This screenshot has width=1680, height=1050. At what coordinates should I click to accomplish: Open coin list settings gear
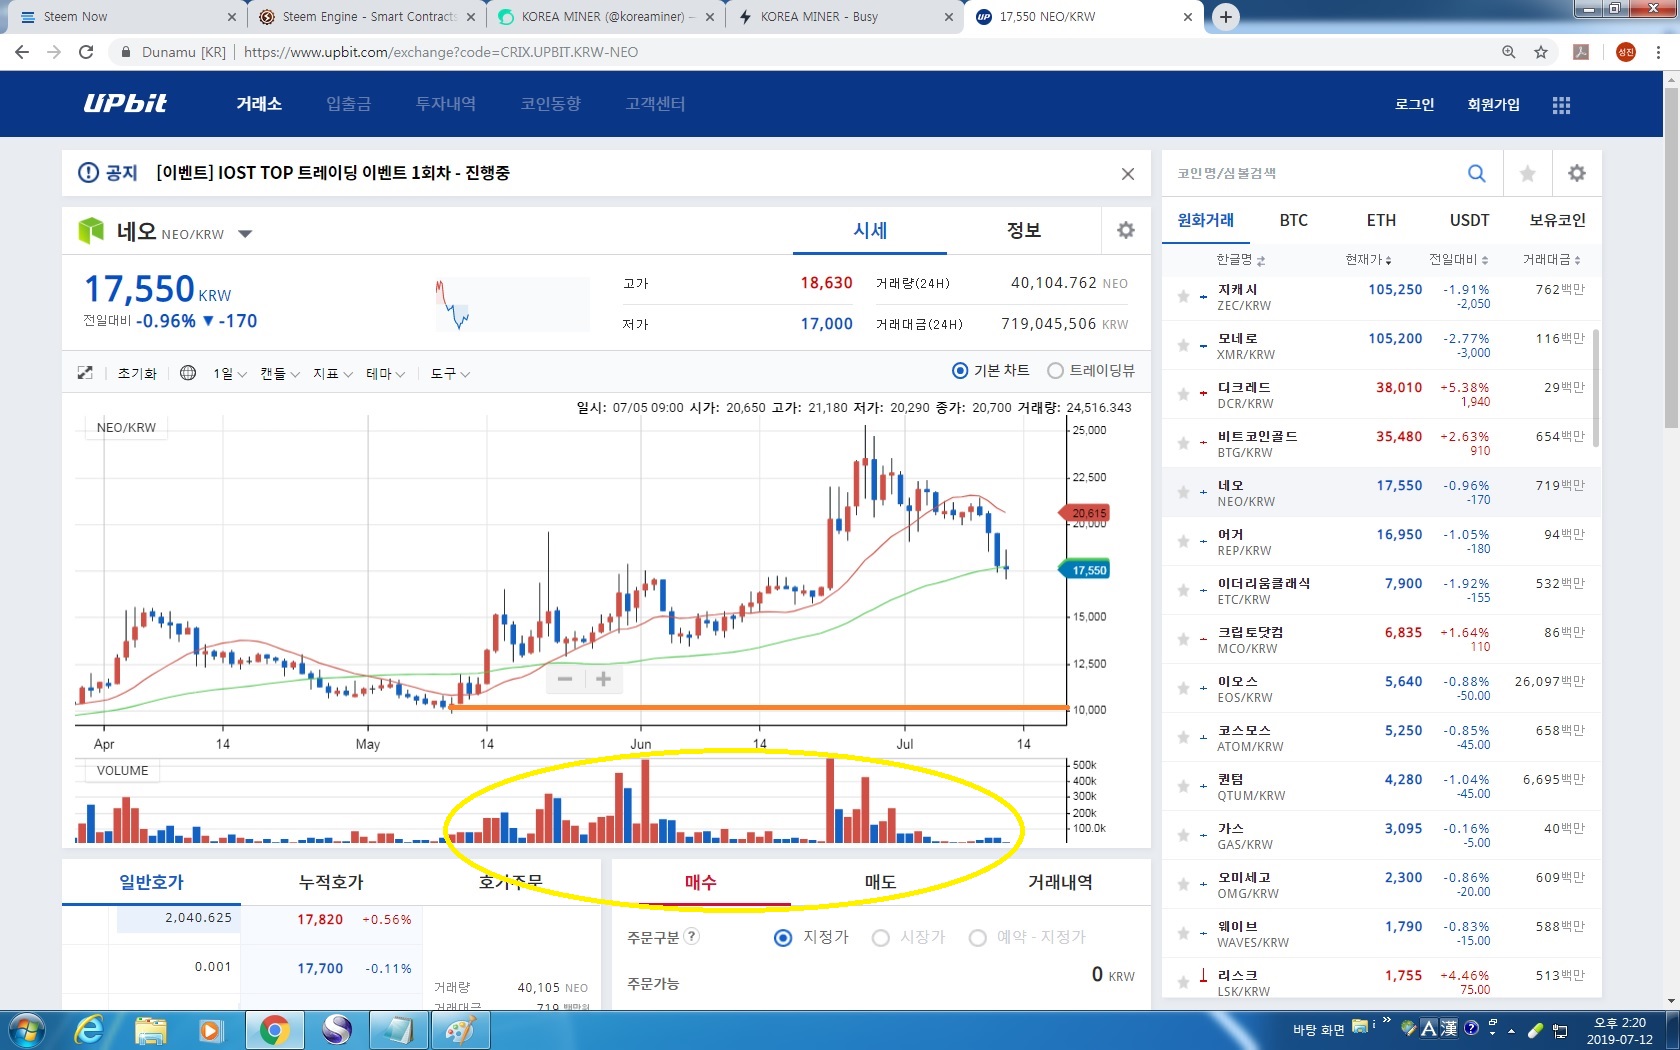(x=1577, y=173)
